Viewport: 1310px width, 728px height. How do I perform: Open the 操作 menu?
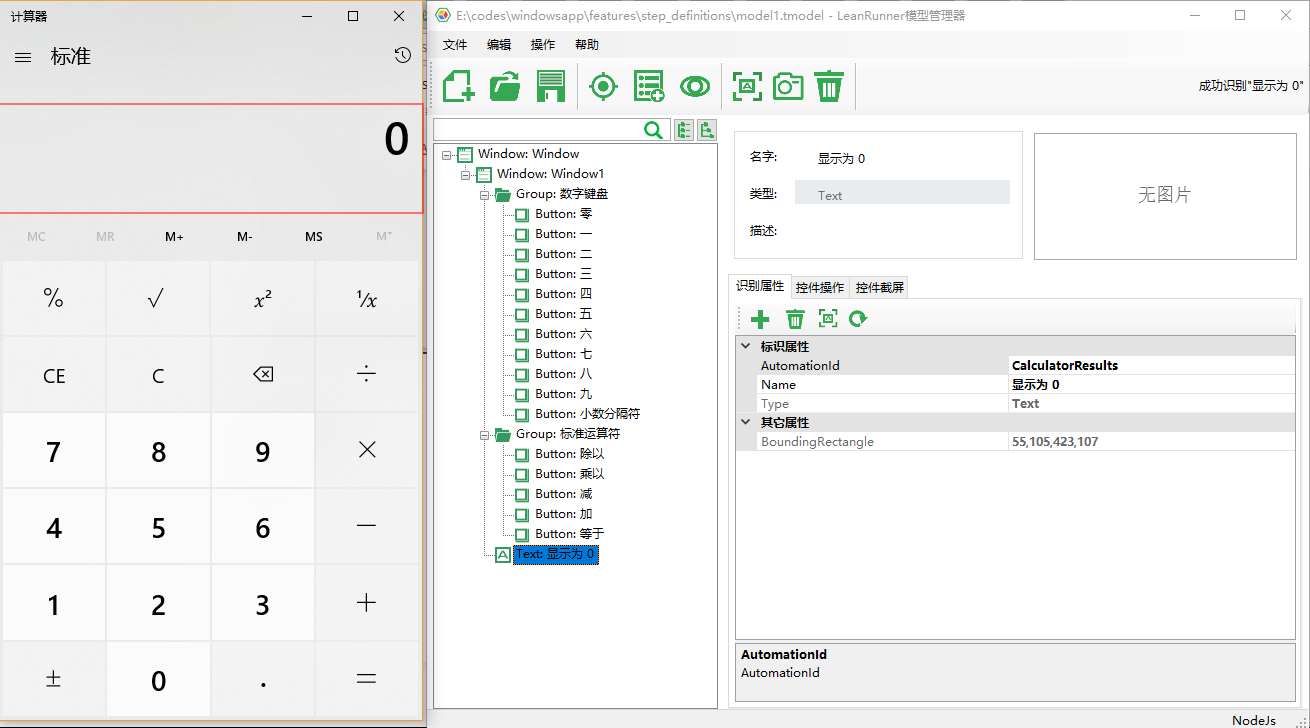pos(543,45)
